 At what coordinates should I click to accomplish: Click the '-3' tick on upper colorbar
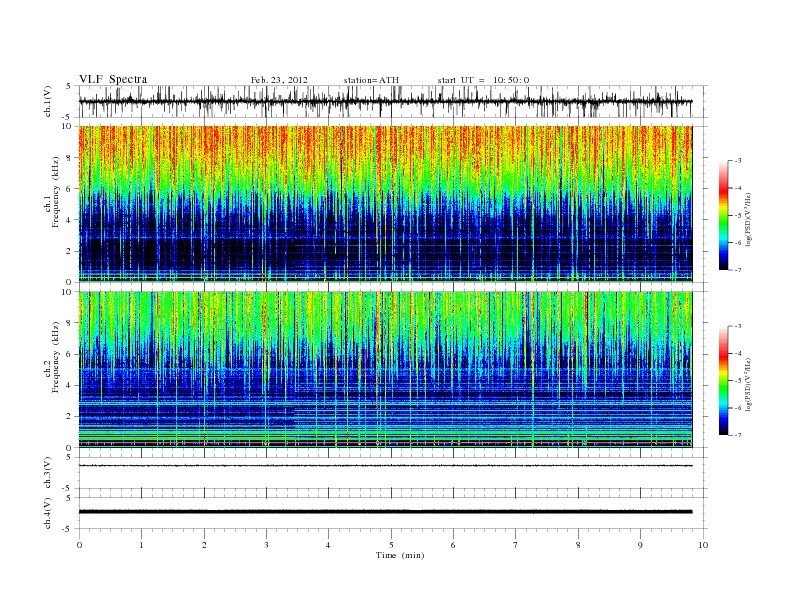pos(737,161)
